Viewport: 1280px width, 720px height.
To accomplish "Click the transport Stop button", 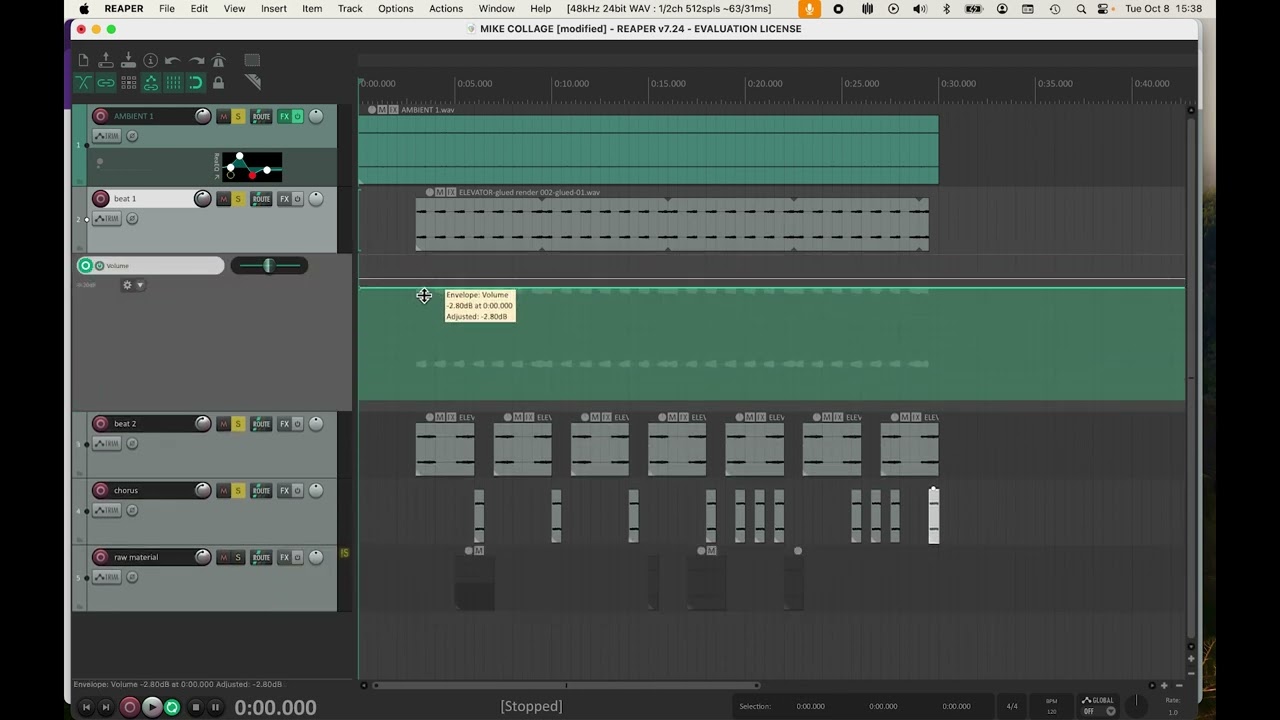I will coord(196,707).
